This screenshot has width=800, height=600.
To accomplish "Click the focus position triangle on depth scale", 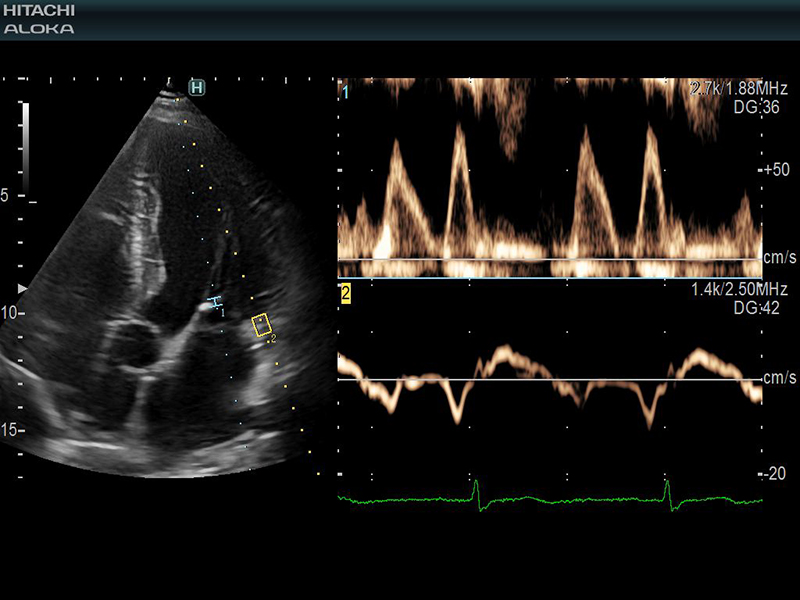I will (x=25, y=288).
